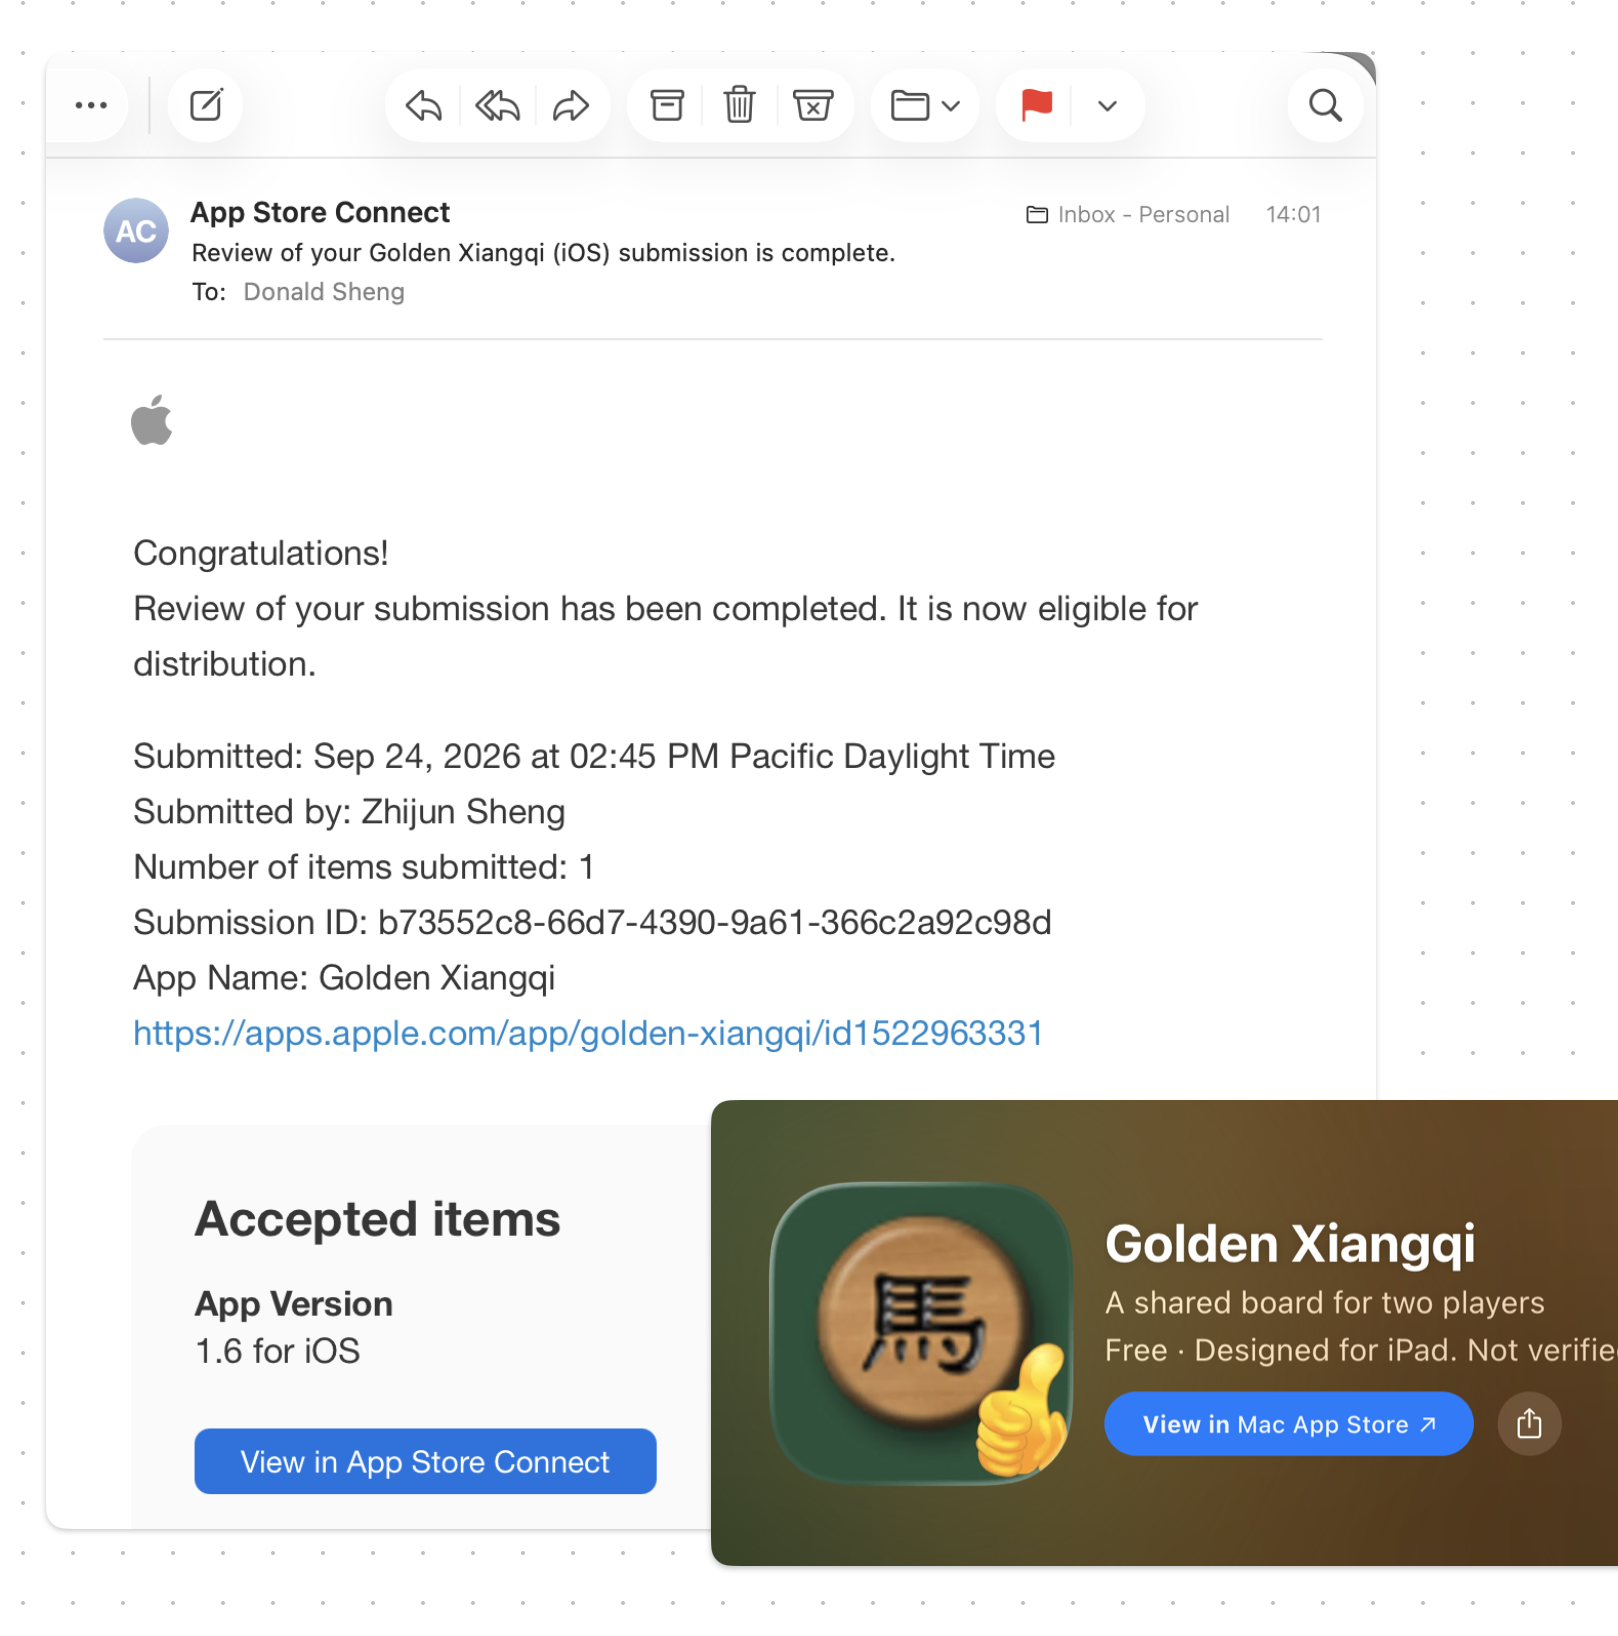
Task: Select the recipient Donald Sheng
Action: click(324, 292)
